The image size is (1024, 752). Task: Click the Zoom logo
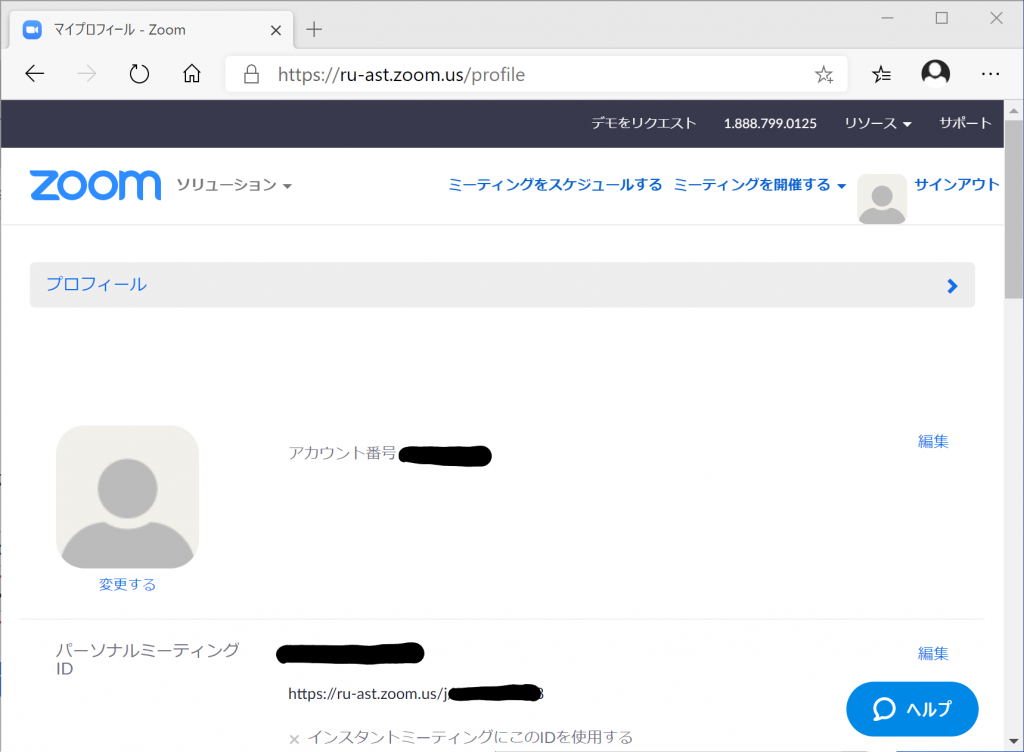95,185
